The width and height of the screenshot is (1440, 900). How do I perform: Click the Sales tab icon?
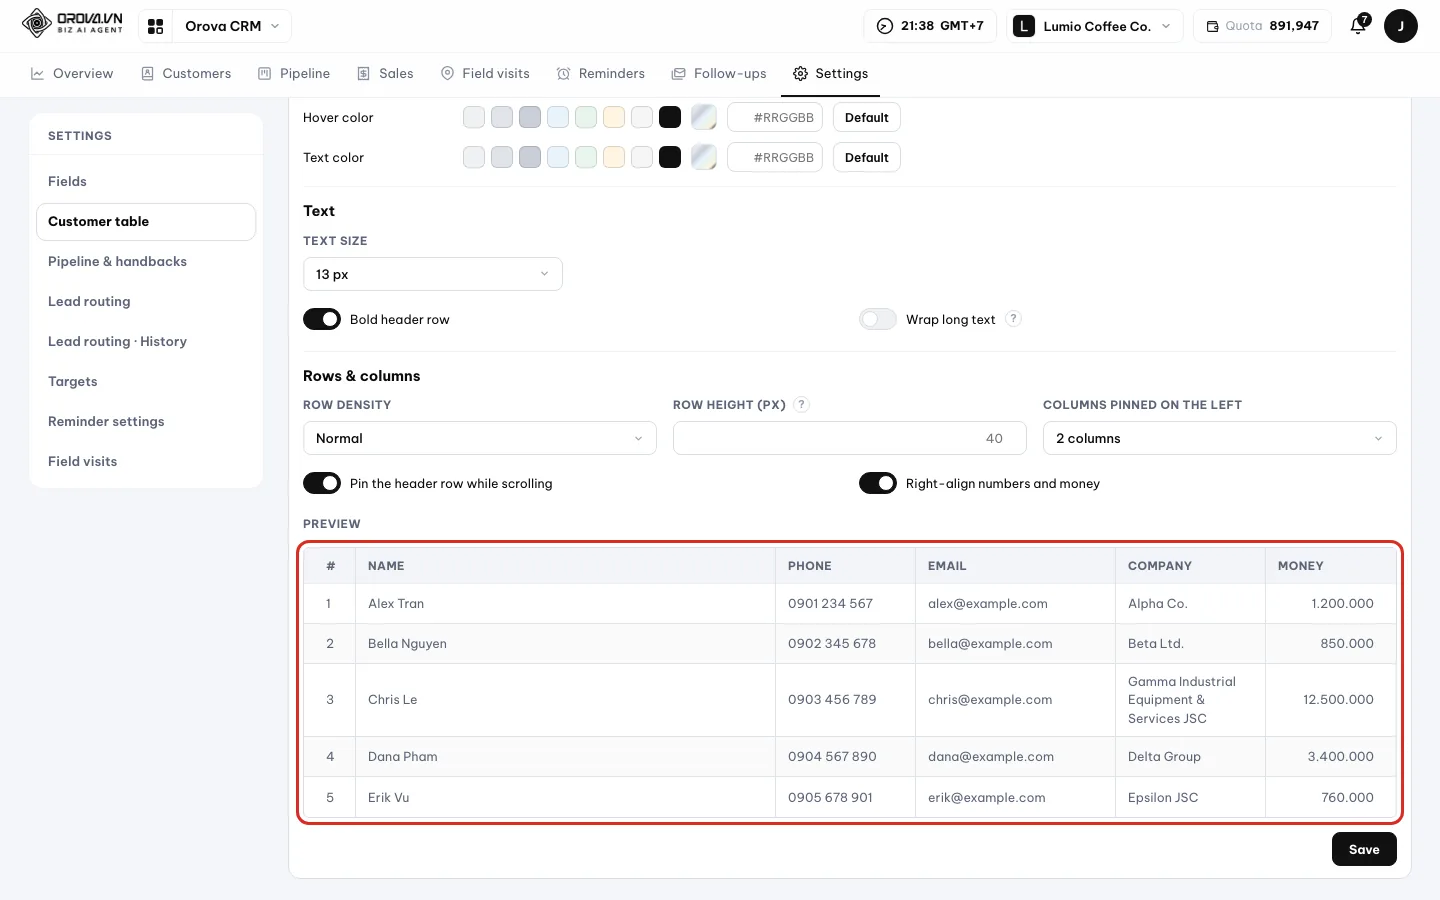364,73
